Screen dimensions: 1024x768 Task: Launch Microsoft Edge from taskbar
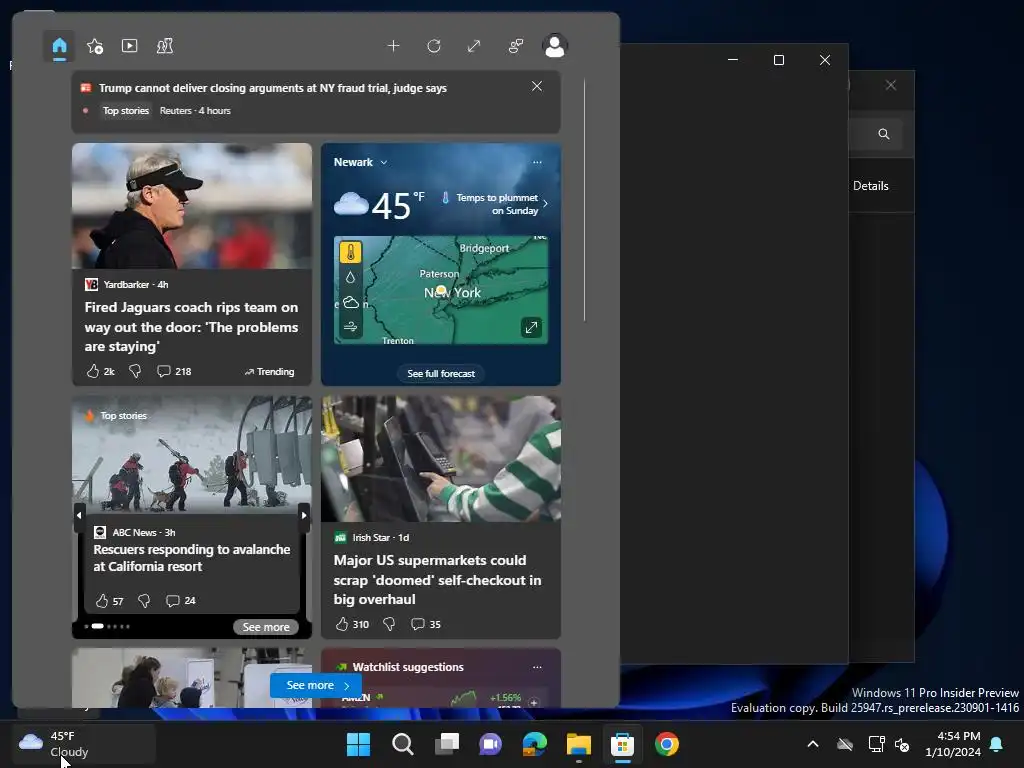[534, 744]
